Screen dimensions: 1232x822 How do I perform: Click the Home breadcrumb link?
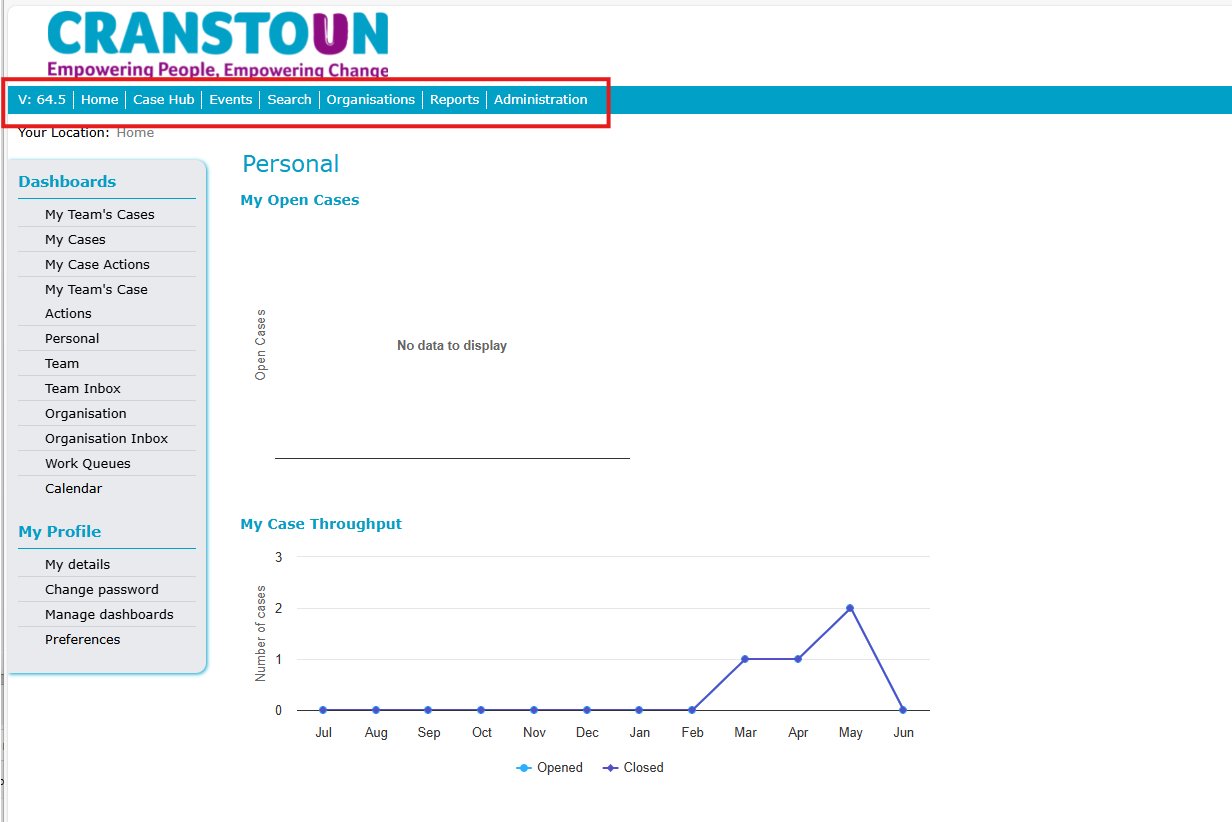pyautogui.click(x=135, y=132)
